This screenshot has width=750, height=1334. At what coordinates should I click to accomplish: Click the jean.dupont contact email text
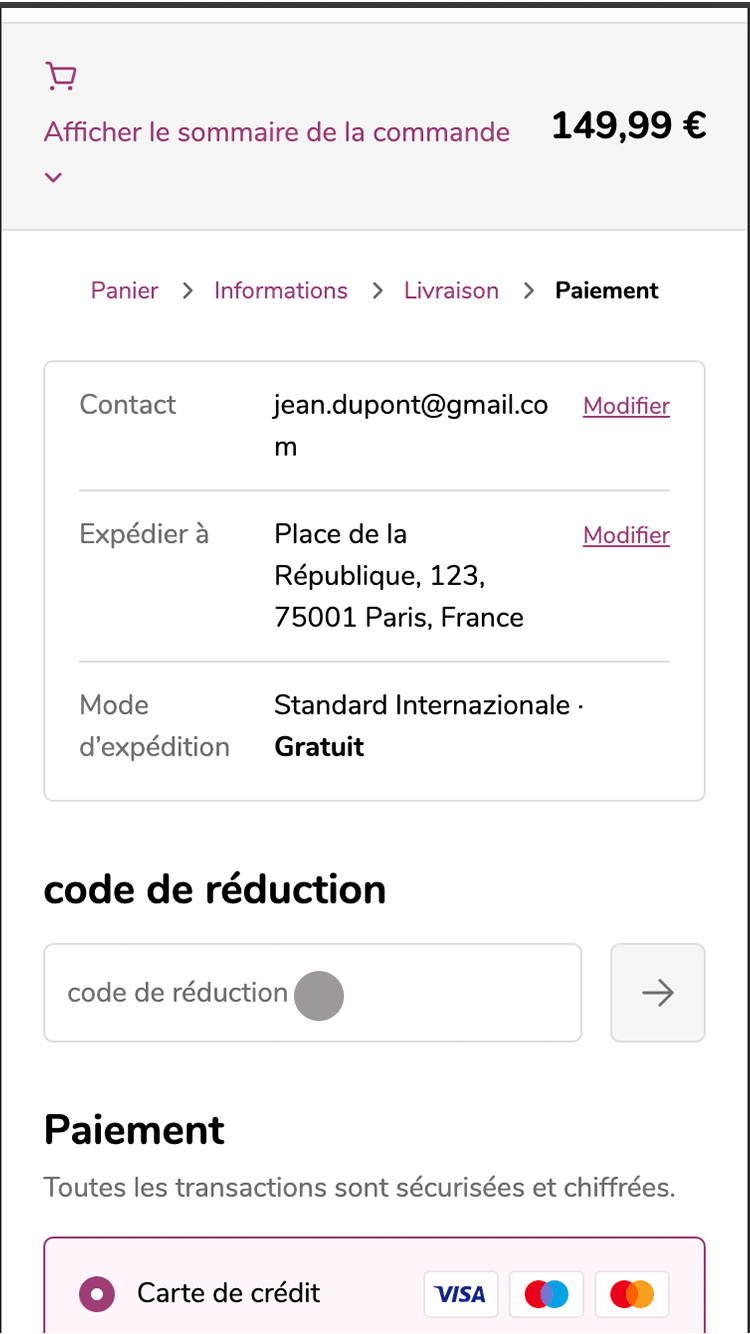point(410,405)
